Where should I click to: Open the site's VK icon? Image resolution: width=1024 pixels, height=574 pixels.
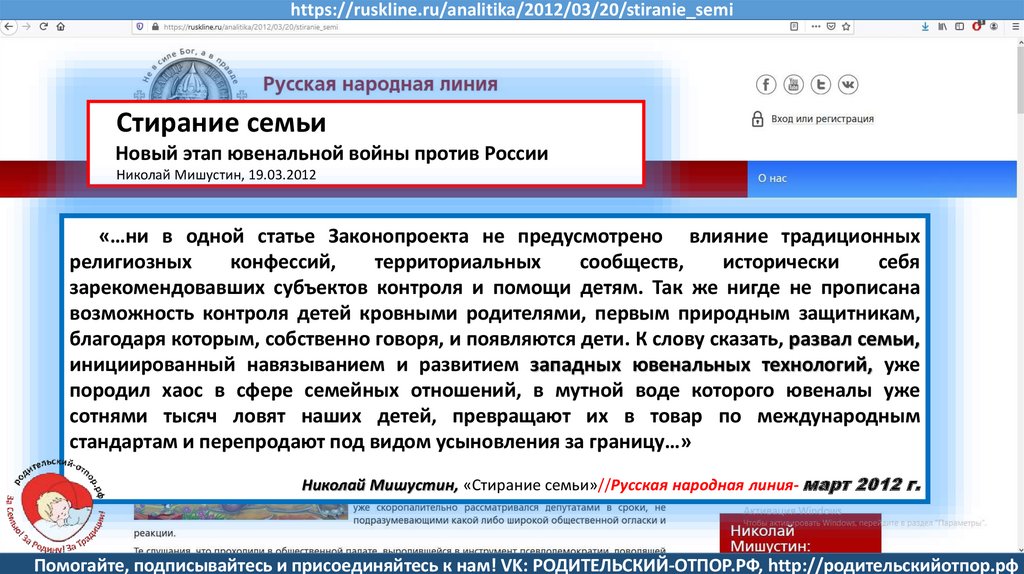coord(848,84)
